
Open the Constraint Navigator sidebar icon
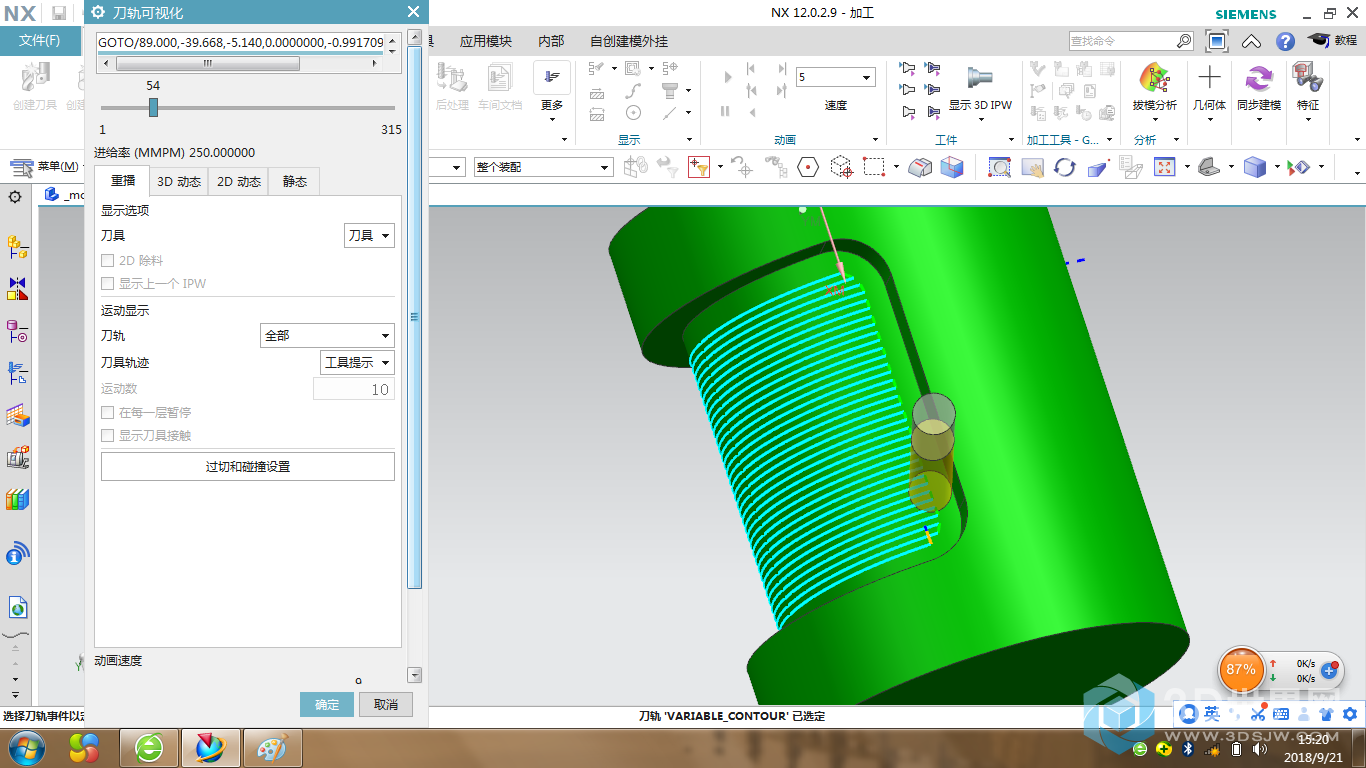click(x=18, y=289)
